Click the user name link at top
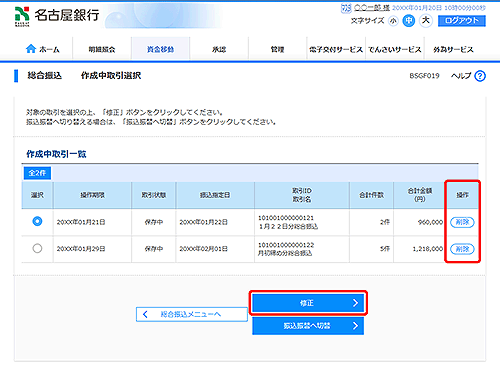Image resolution: width=500 pixels, height=380 pixels. point(372,8)
